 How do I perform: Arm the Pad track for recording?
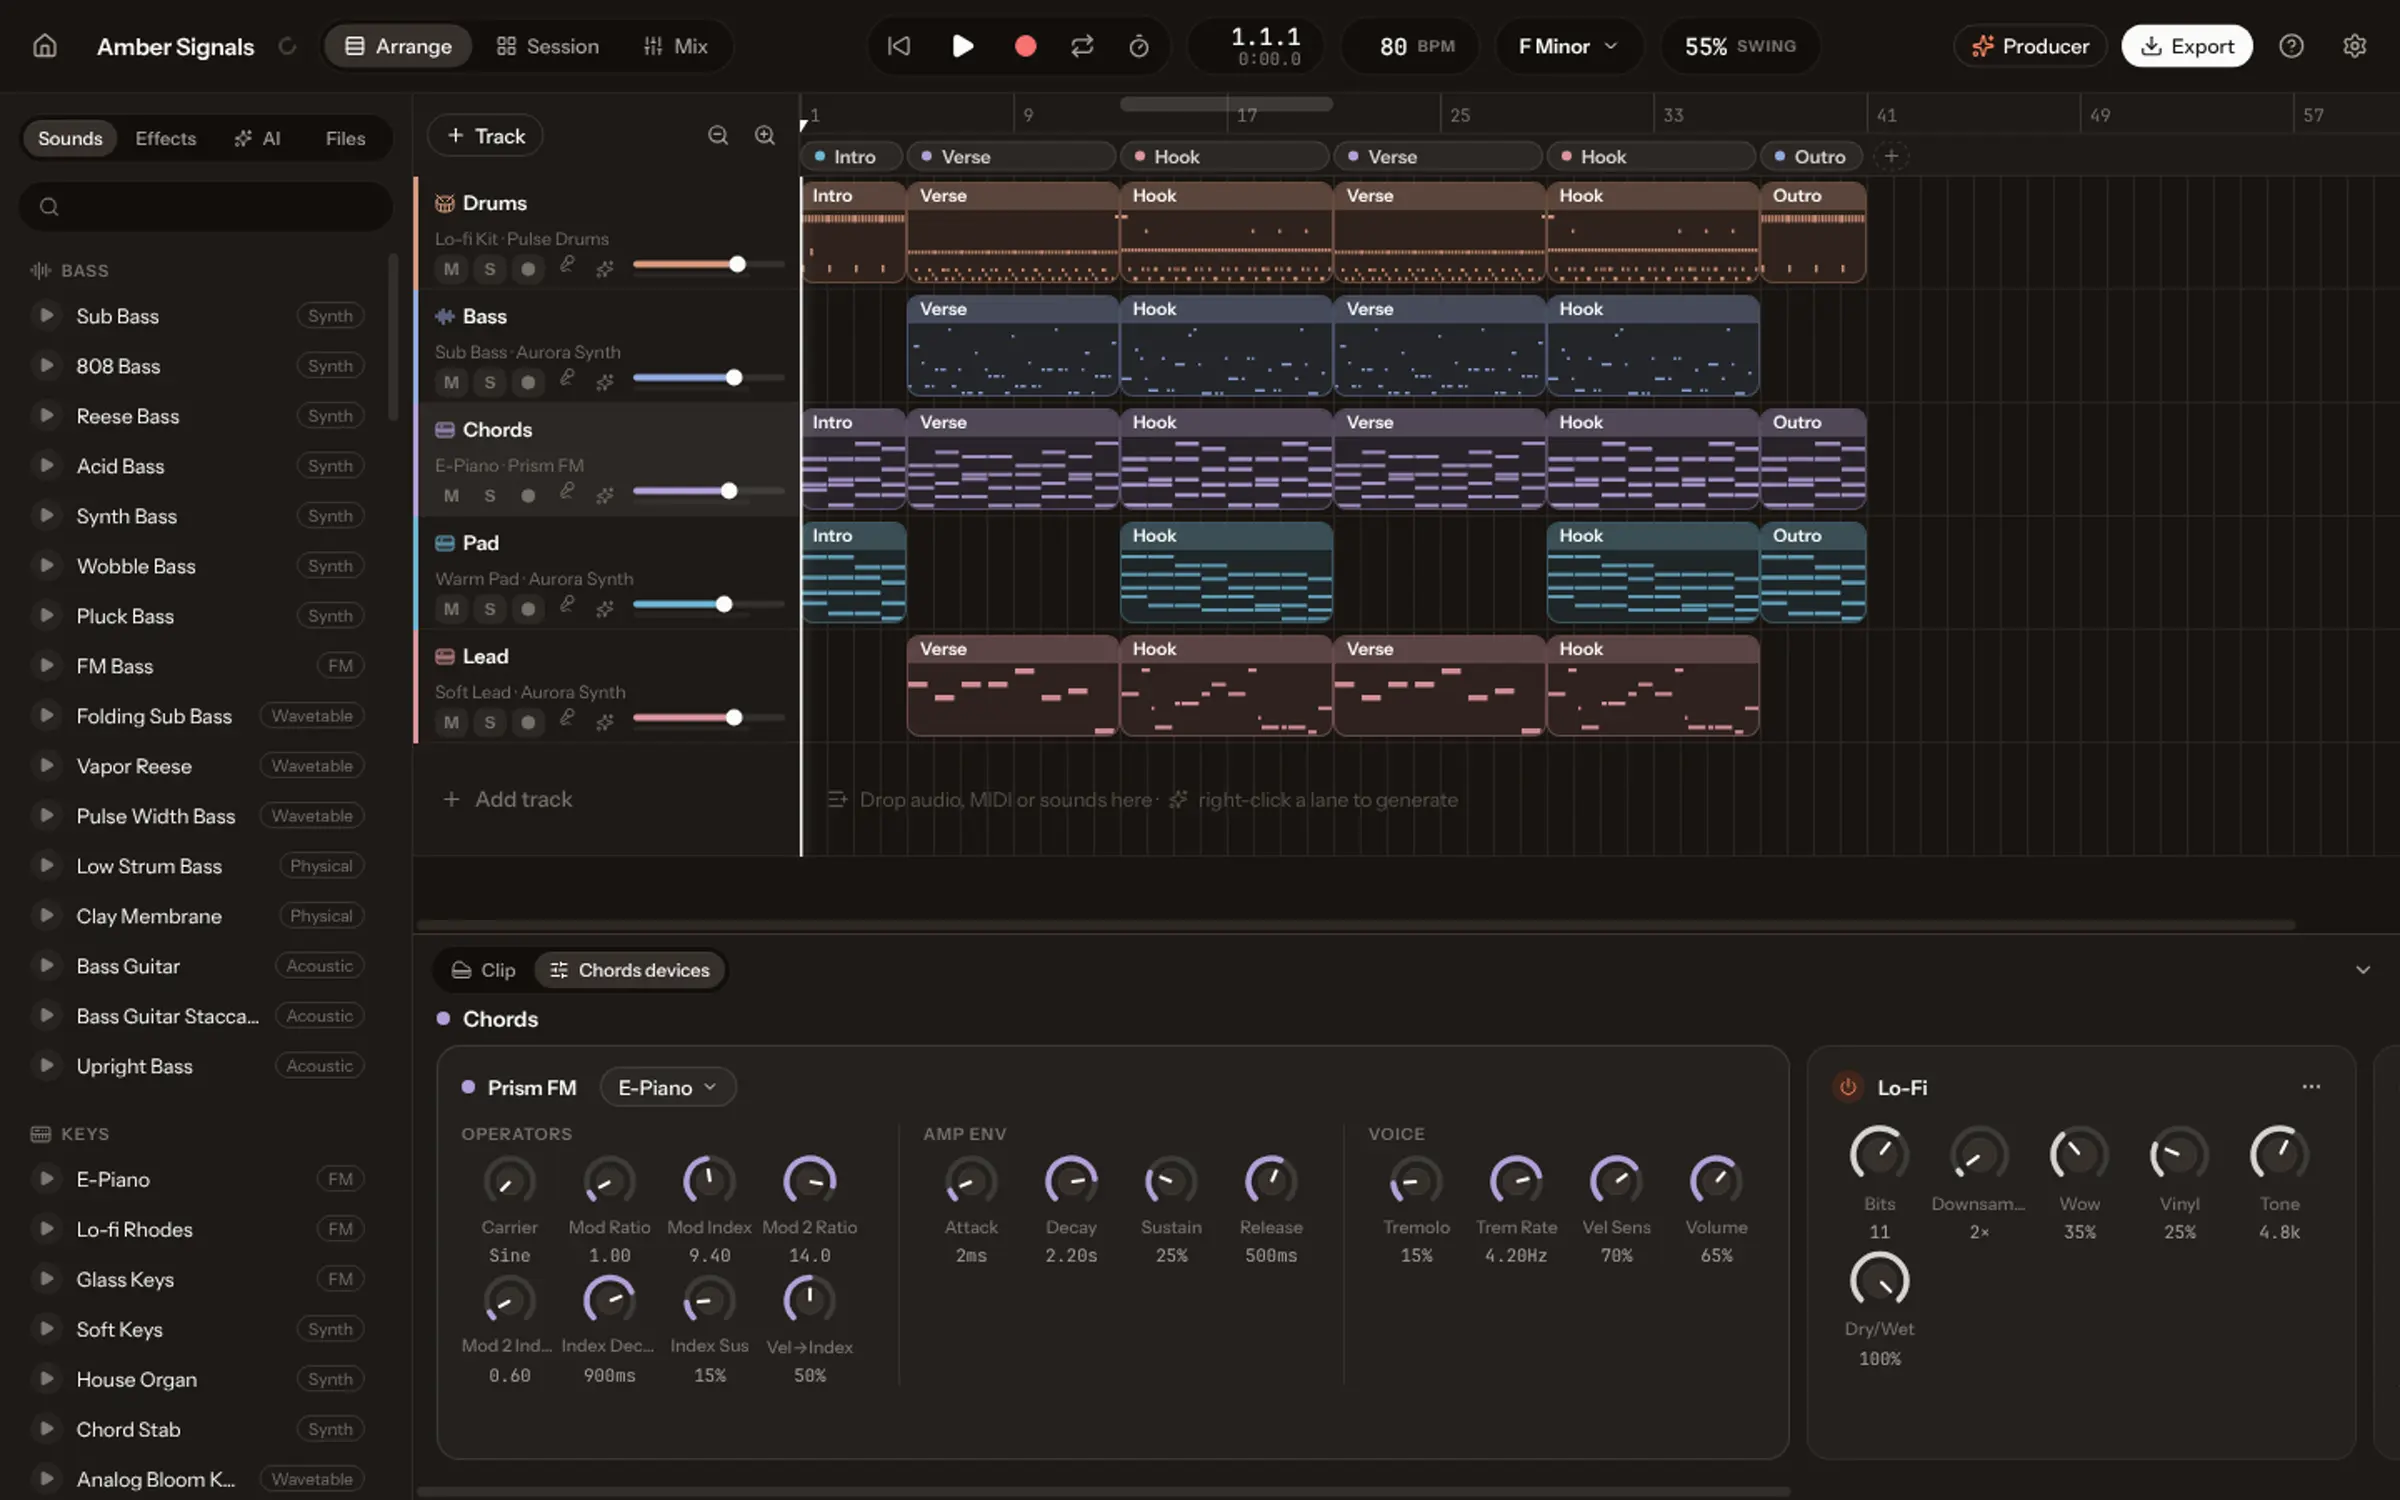pyautogui.click(x=528, y=608)
